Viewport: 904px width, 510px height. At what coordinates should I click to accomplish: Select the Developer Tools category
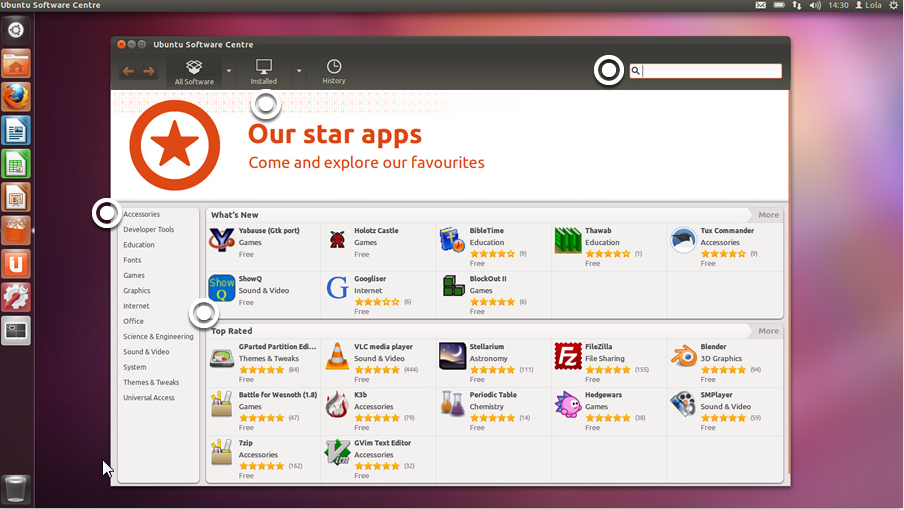148,229
